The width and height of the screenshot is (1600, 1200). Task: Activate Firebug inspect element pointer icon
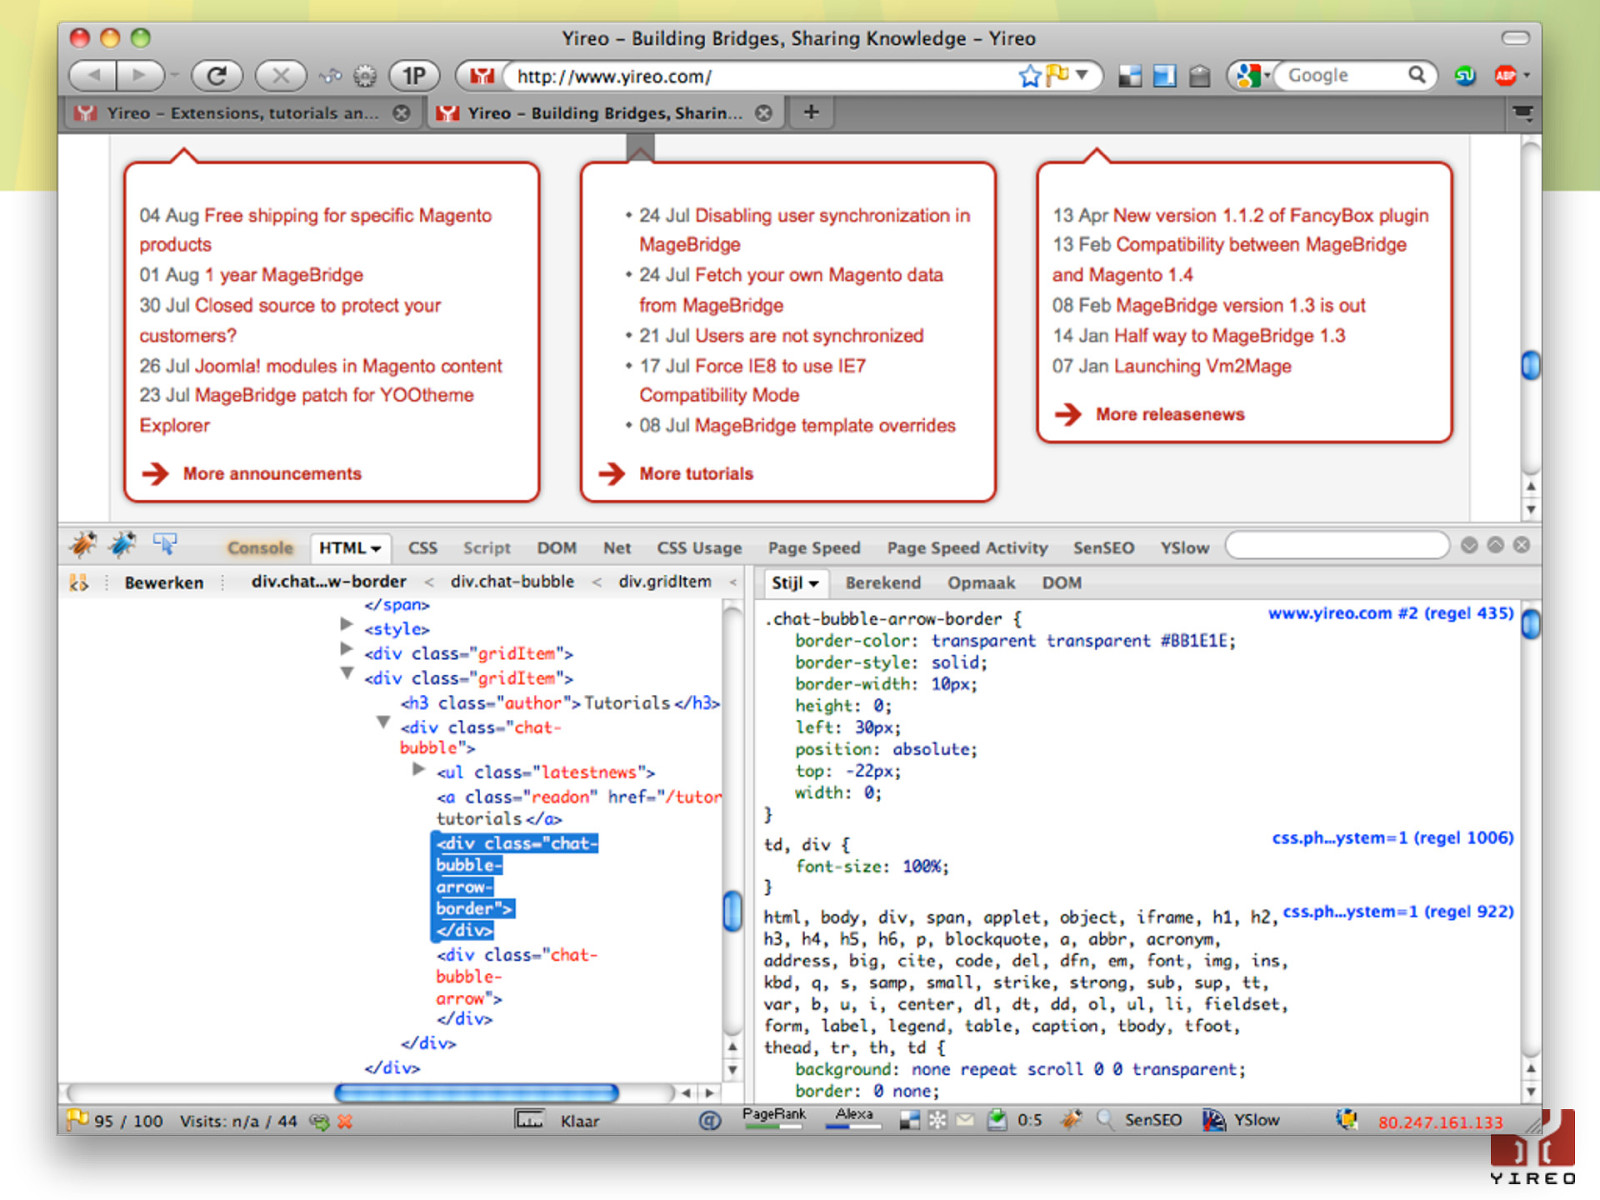pos(165,544)
